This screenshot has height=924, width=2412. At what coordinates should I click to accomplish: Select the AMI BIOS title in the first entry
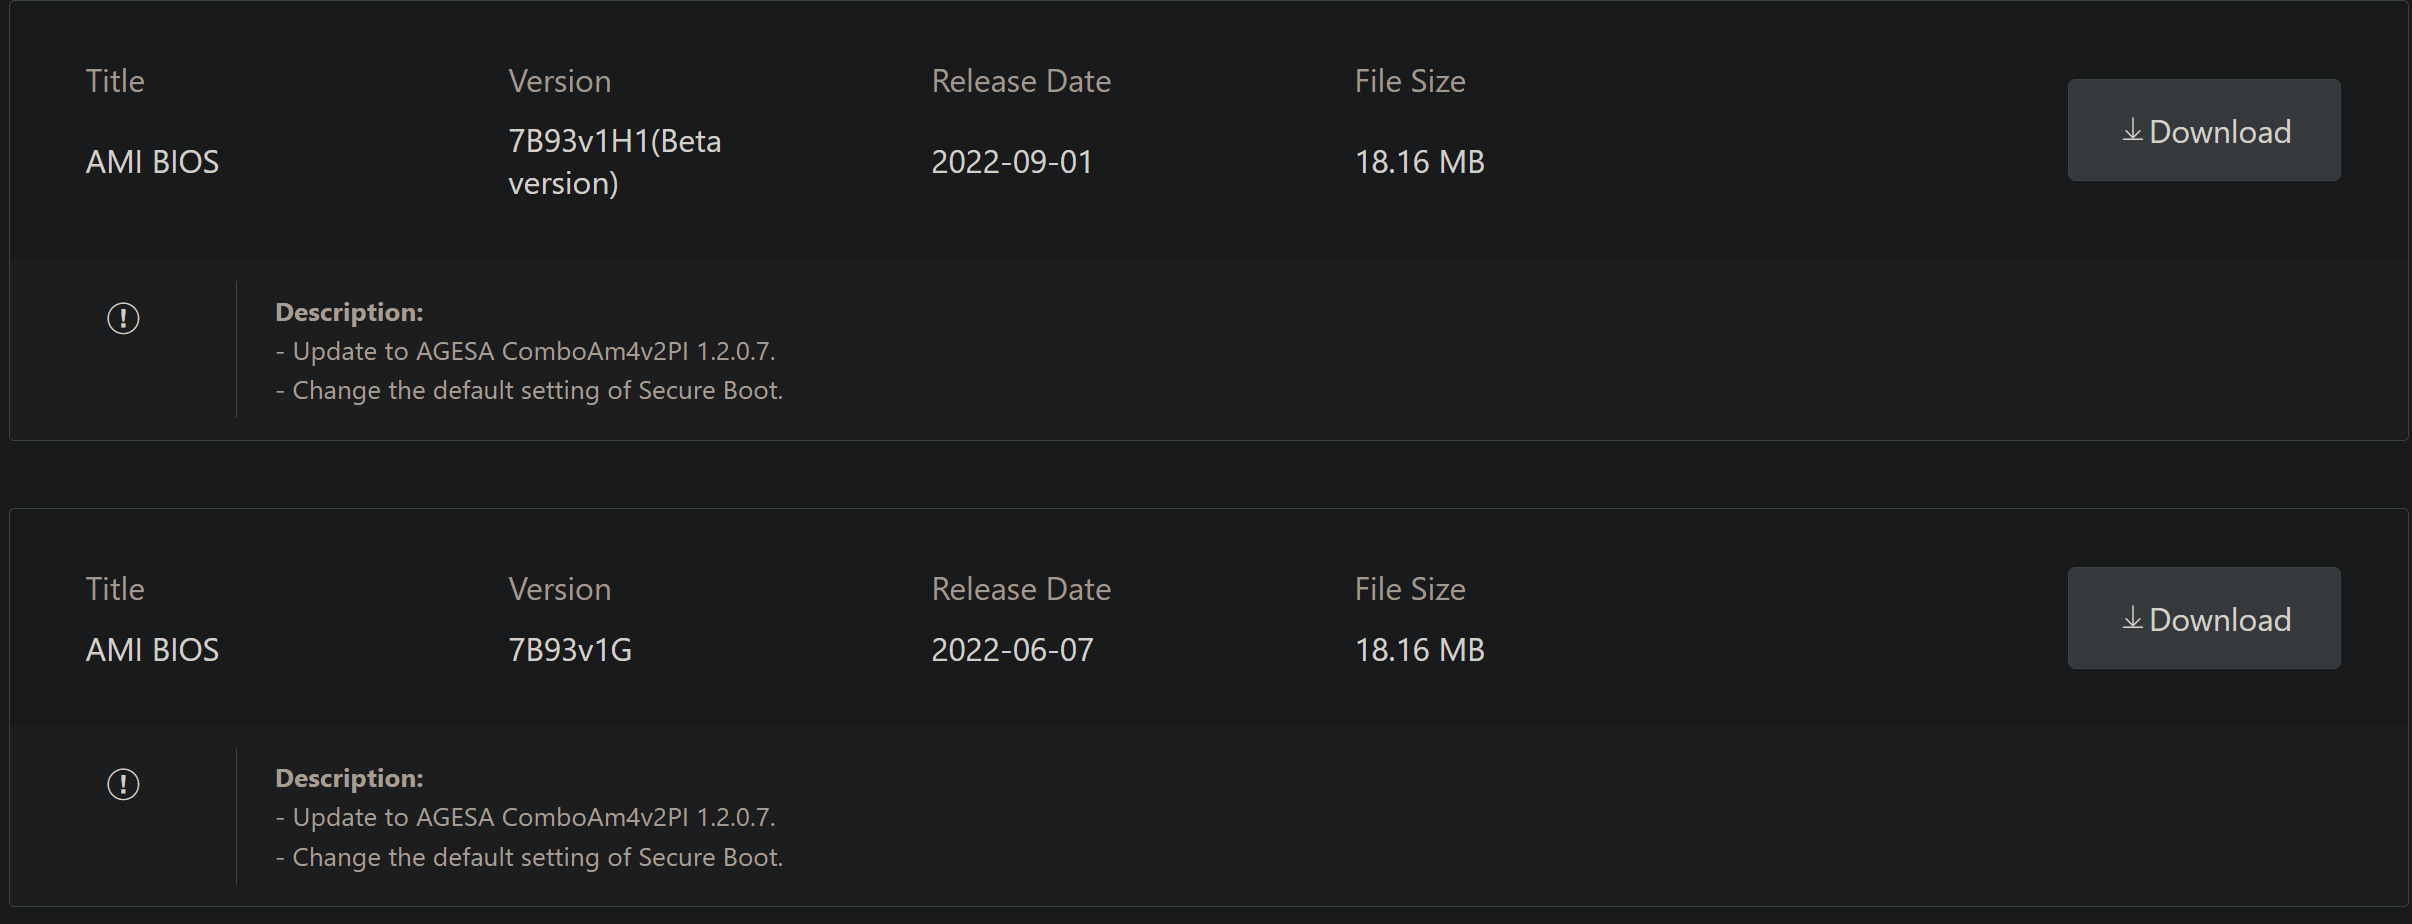[x=152, y=161]
